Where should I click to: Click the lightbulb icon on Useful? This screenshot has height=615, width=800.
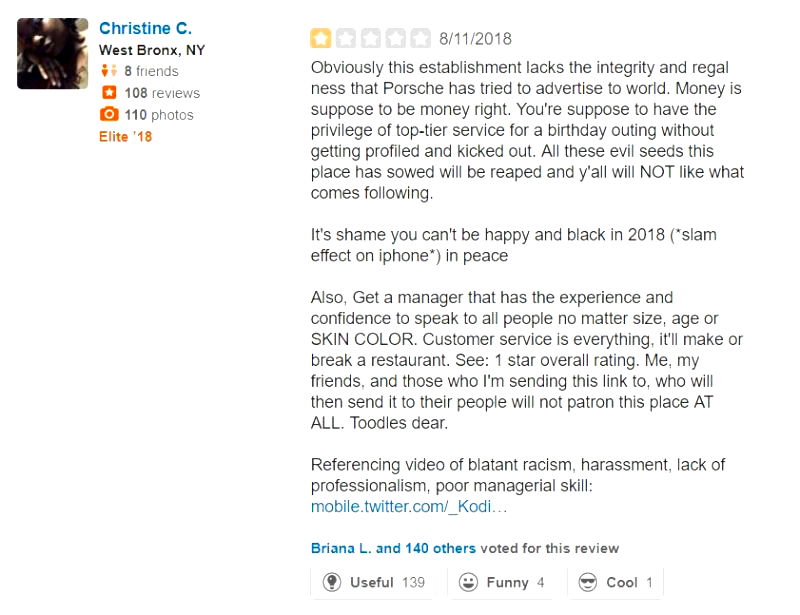(x=332, y=582)
